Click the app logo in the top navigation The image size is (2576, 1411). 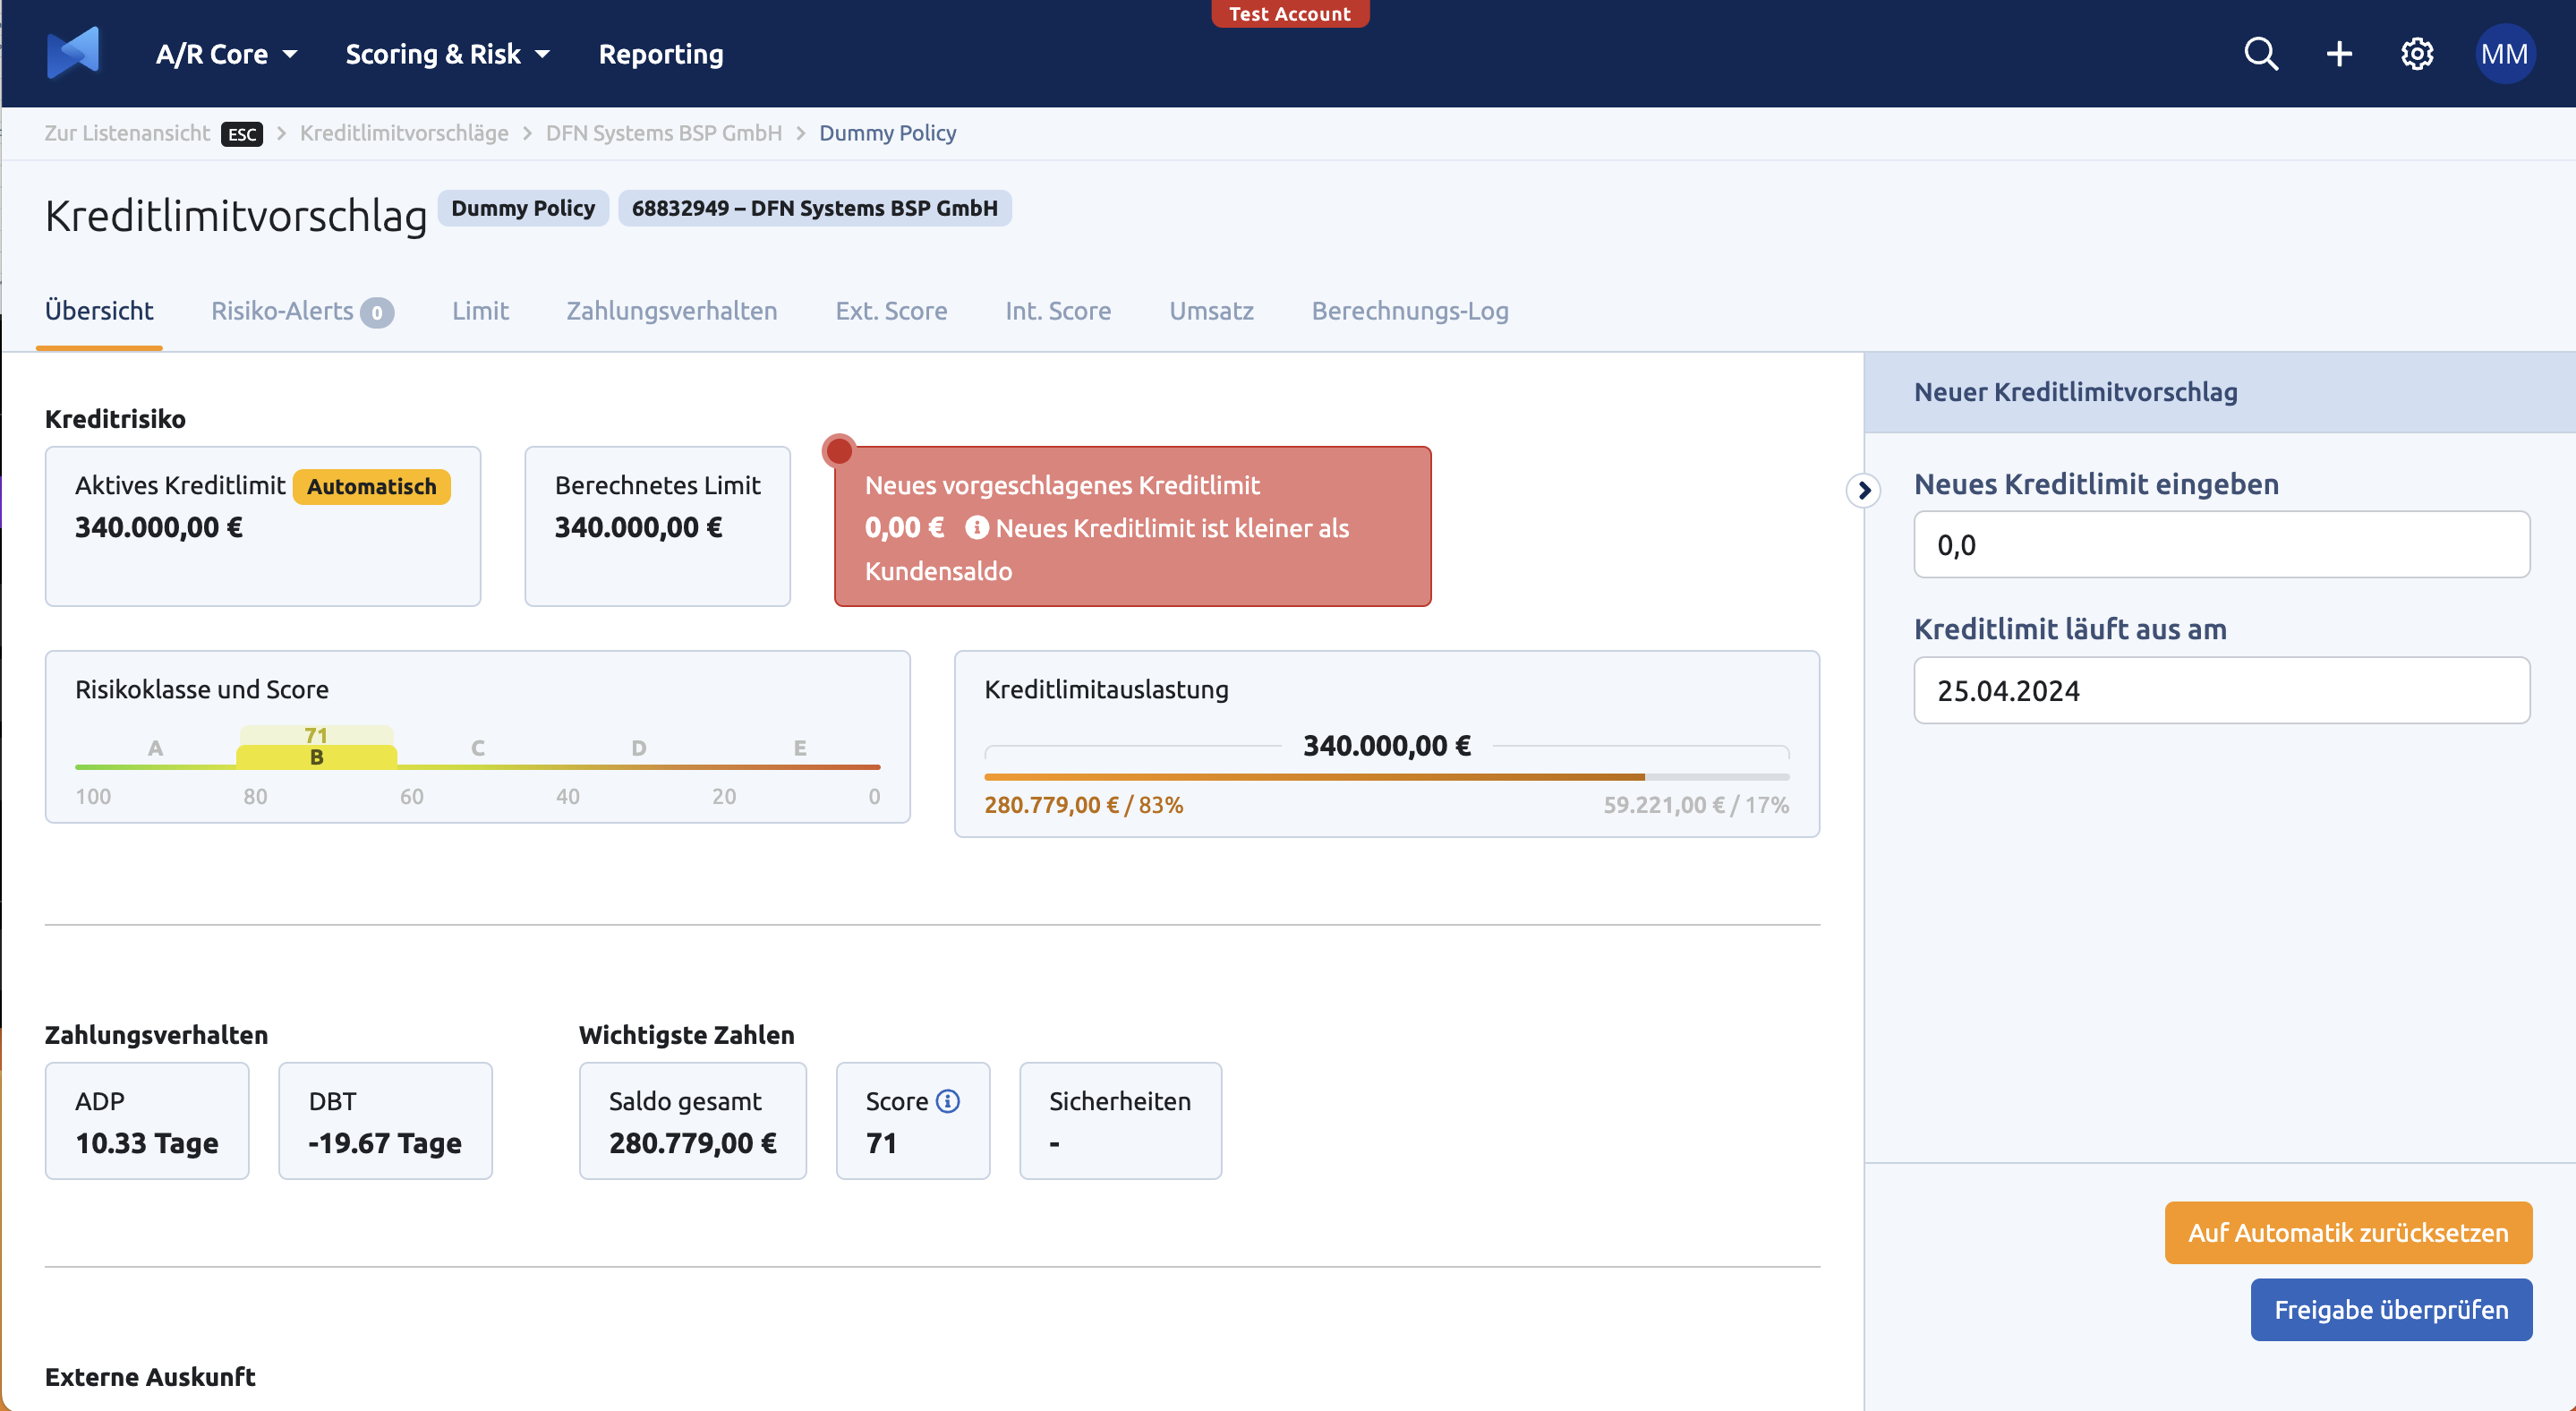click(73, 53)
